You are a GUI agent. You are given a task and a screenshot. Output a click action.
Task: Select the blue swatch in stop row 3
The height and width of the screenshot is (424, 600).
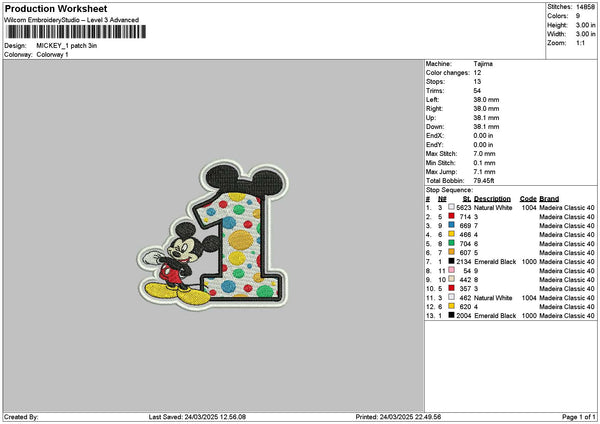[x=452, y=225]
